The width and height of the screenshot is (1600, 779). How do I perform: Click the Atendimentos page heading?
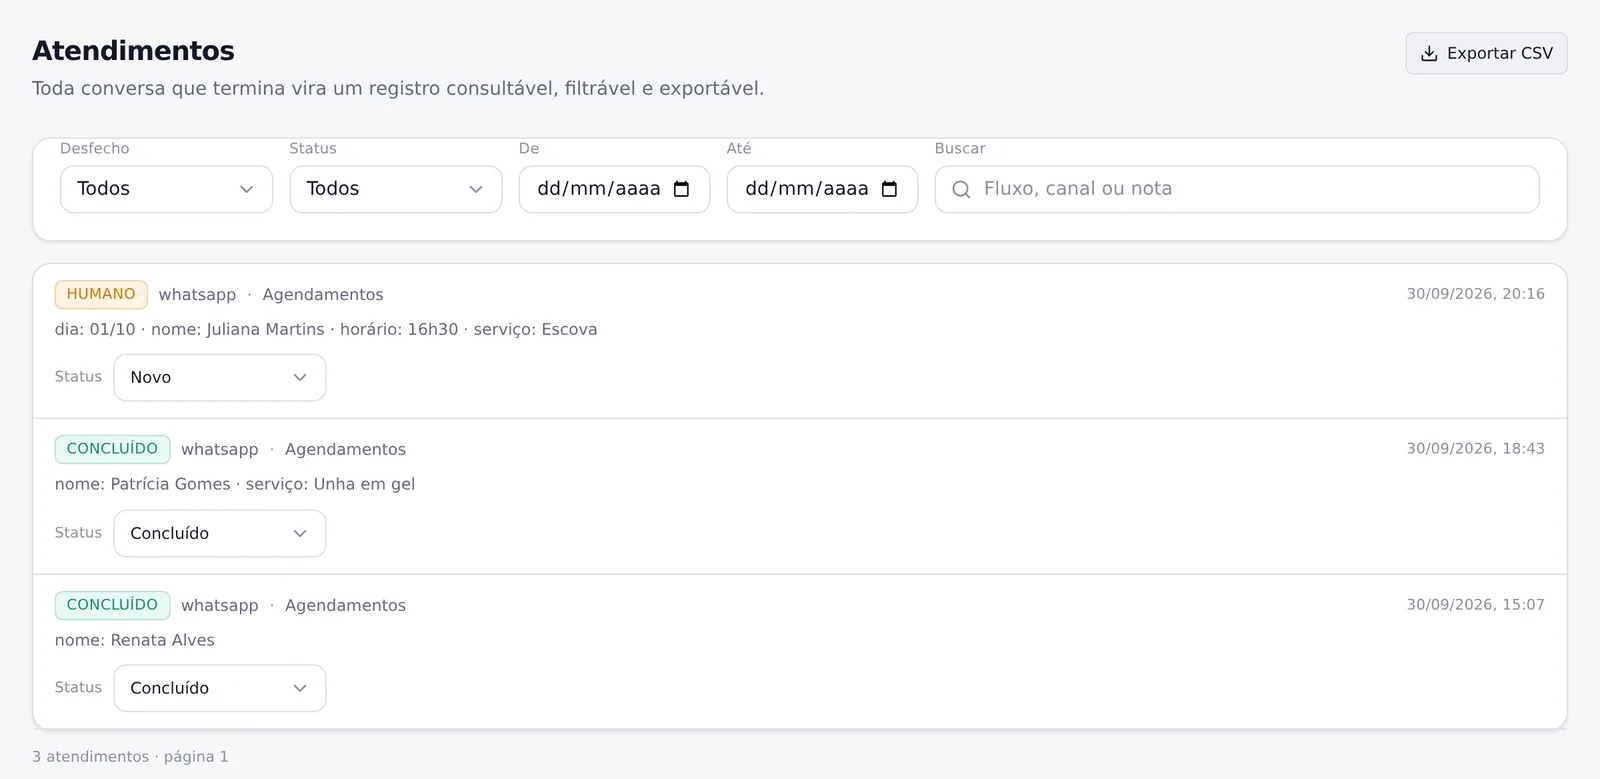click(133, 51)
